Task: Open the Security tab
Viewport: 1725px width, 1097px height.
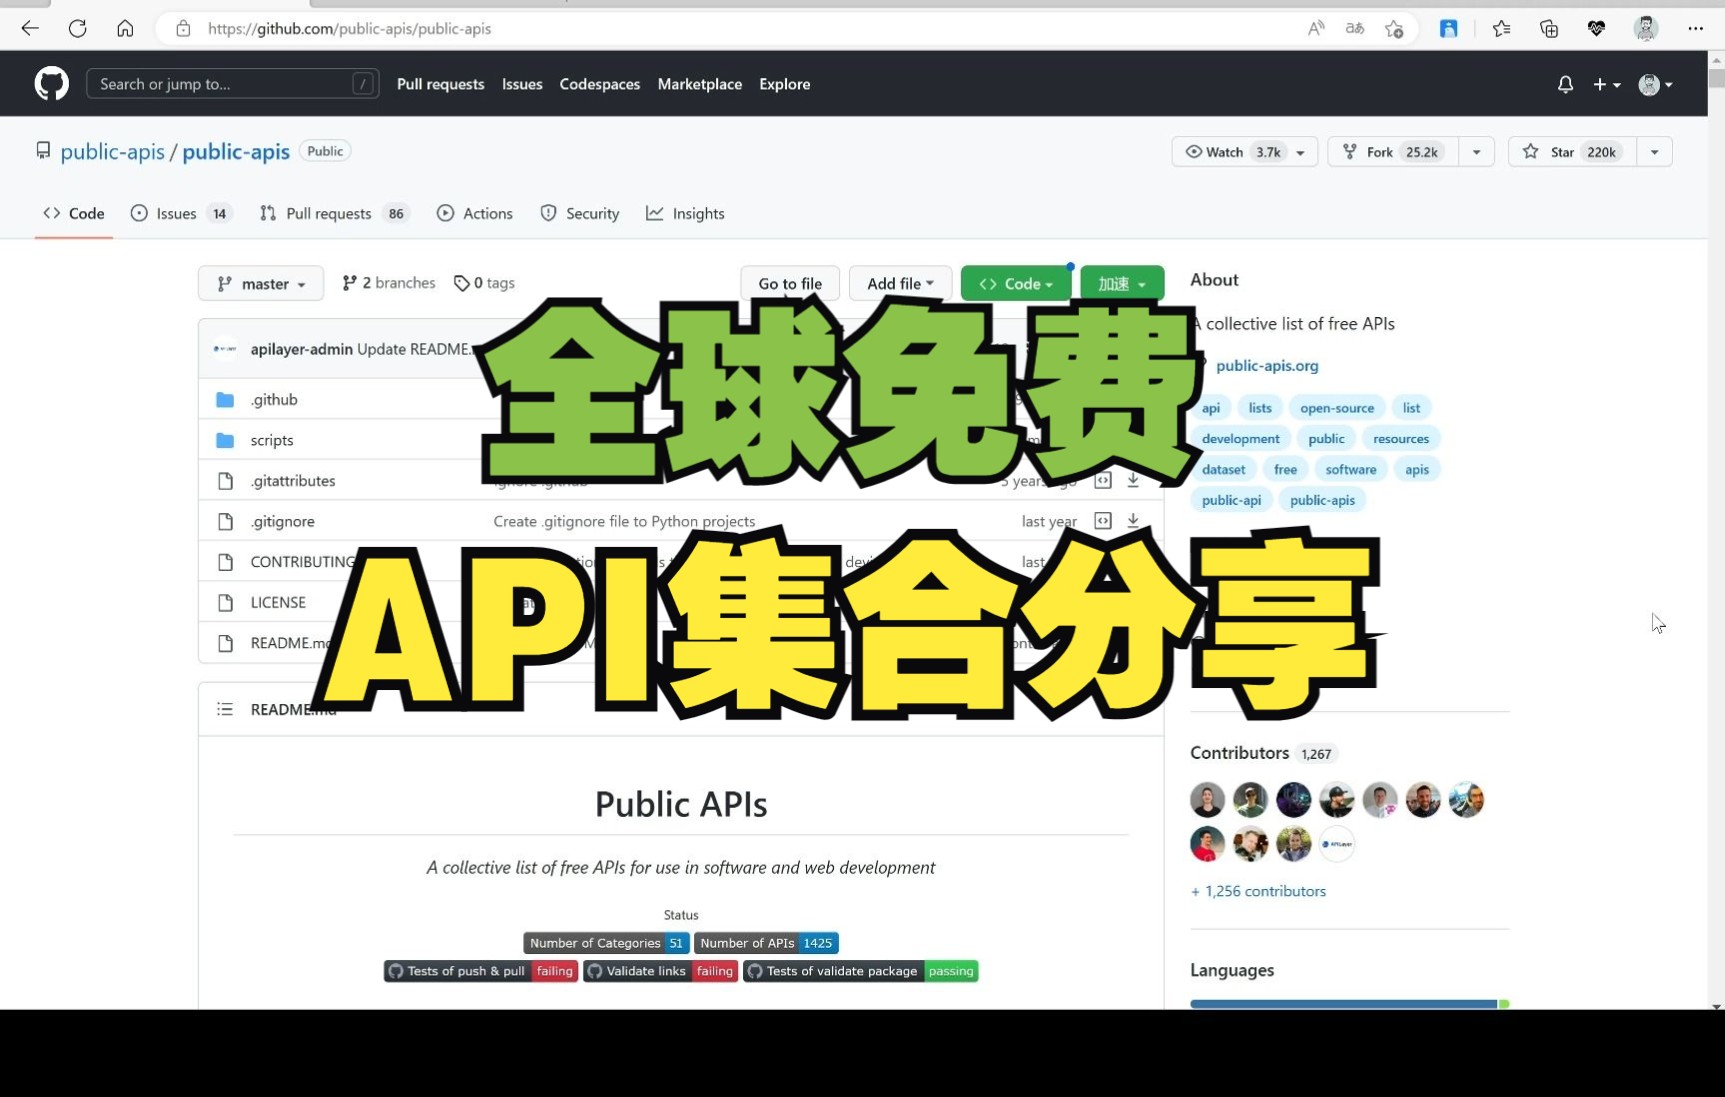Action: click(580, 213)
